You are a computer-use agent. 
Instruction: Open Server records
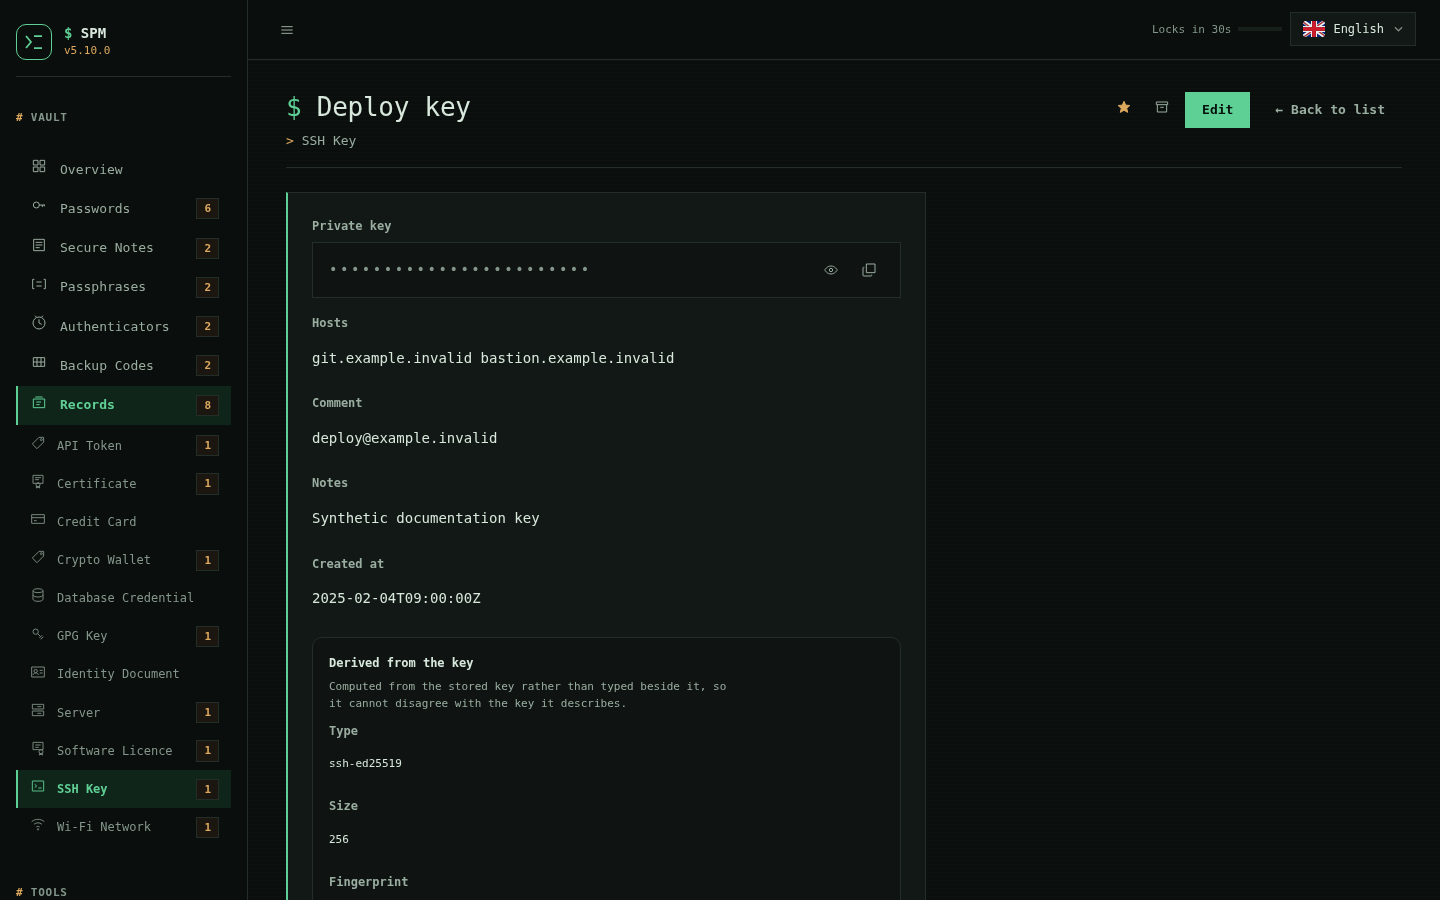(x=124, y=712)
